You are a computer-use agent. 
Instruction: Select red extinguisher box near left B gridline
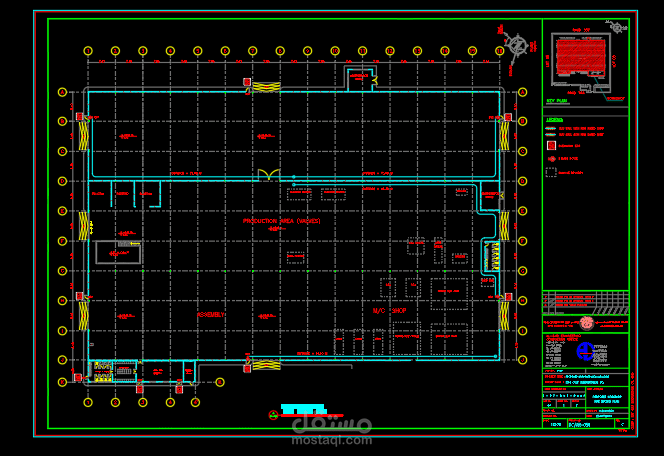pyautogui.click(x=79, y=116)
